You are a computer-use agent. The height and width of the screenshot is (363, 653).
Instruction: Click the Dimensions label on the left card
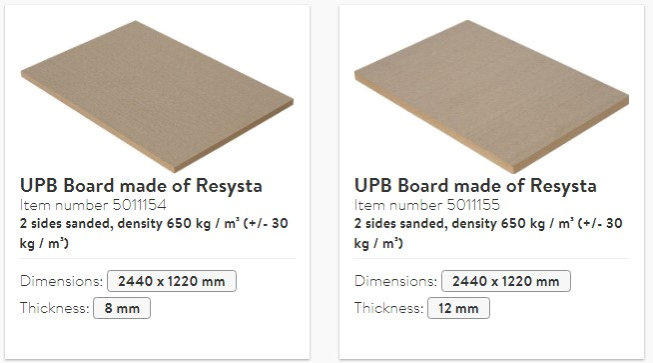point(61,281)
